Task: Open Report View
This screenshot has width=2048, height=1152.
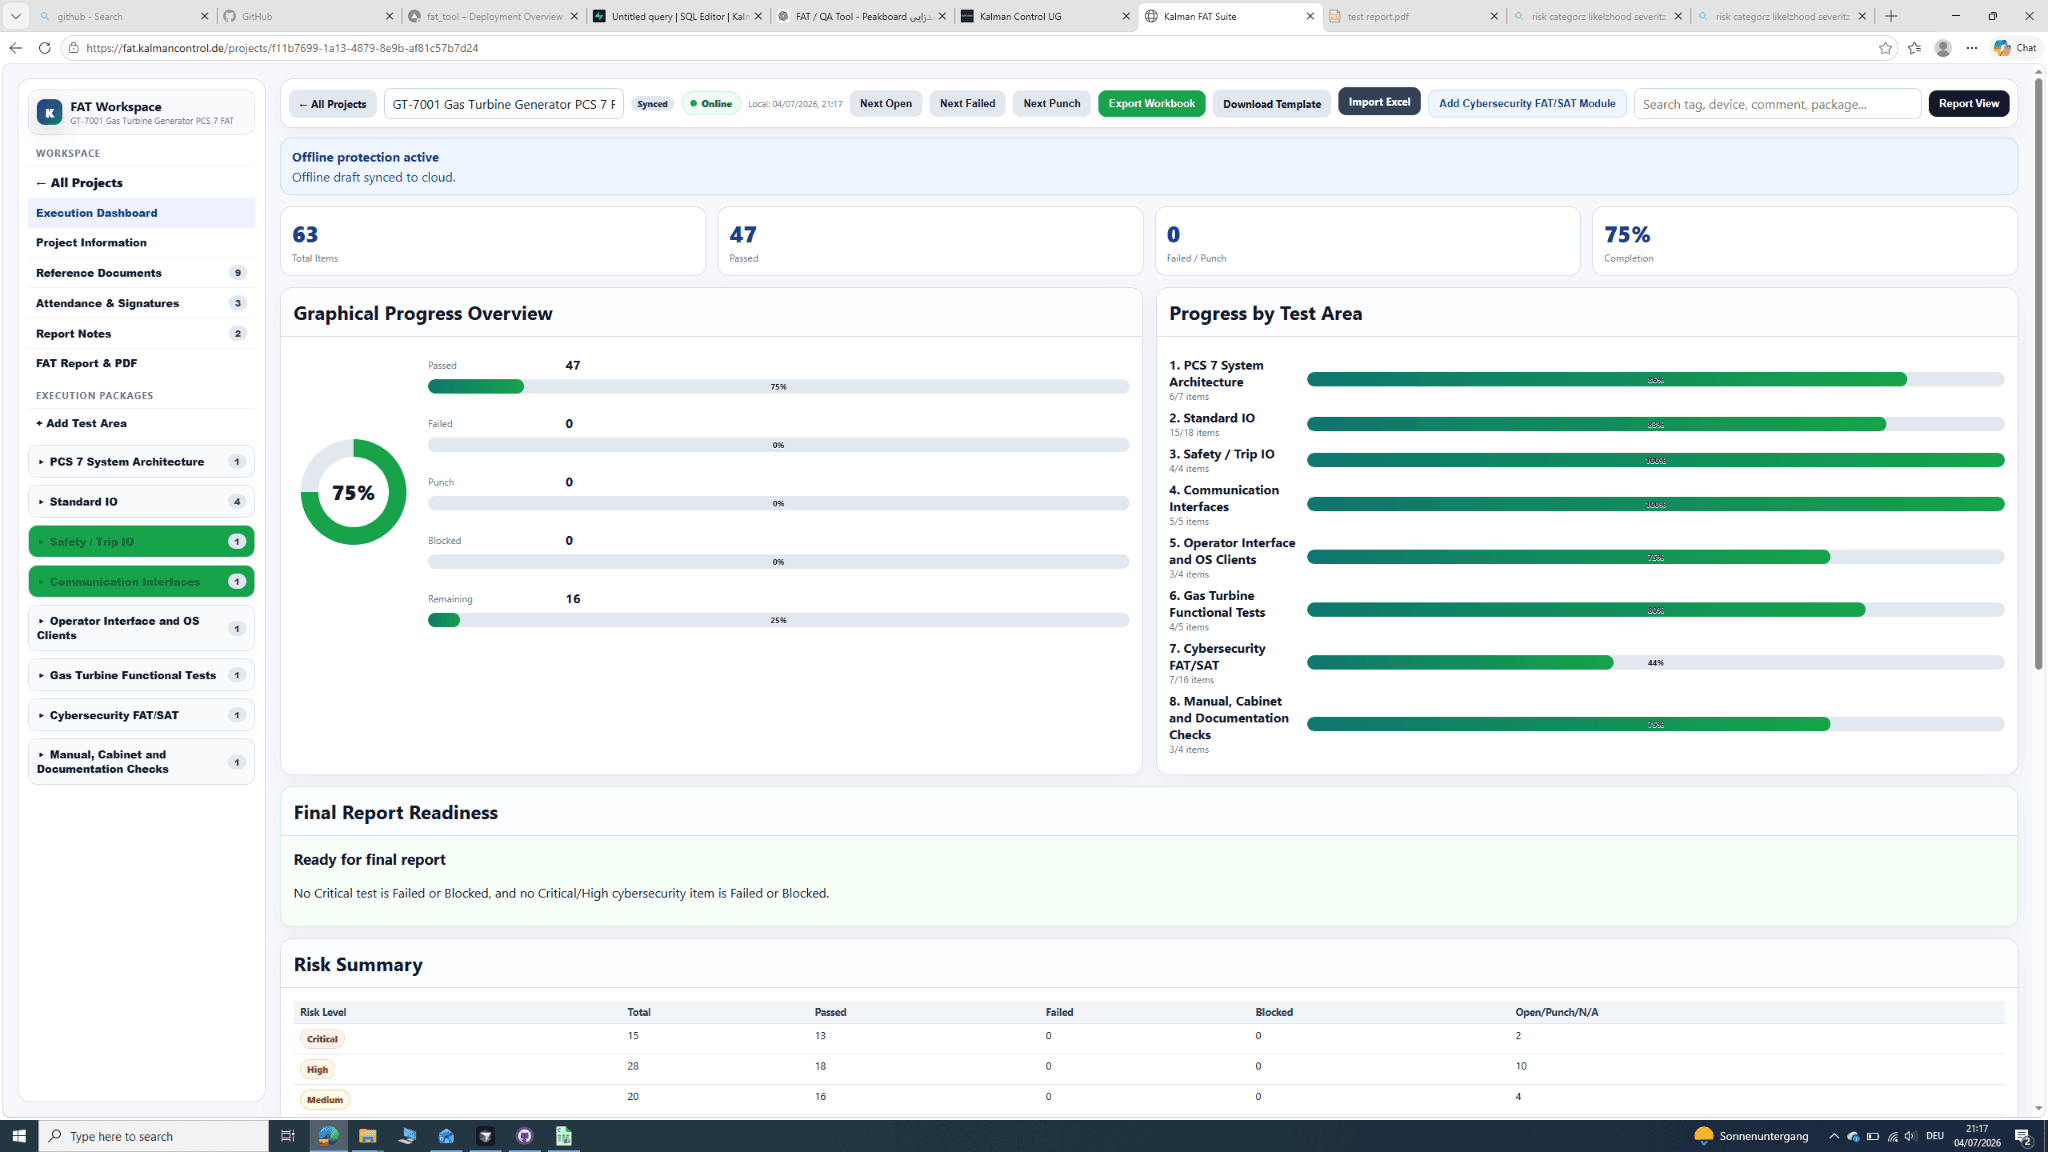Action: coord(1968,104)
